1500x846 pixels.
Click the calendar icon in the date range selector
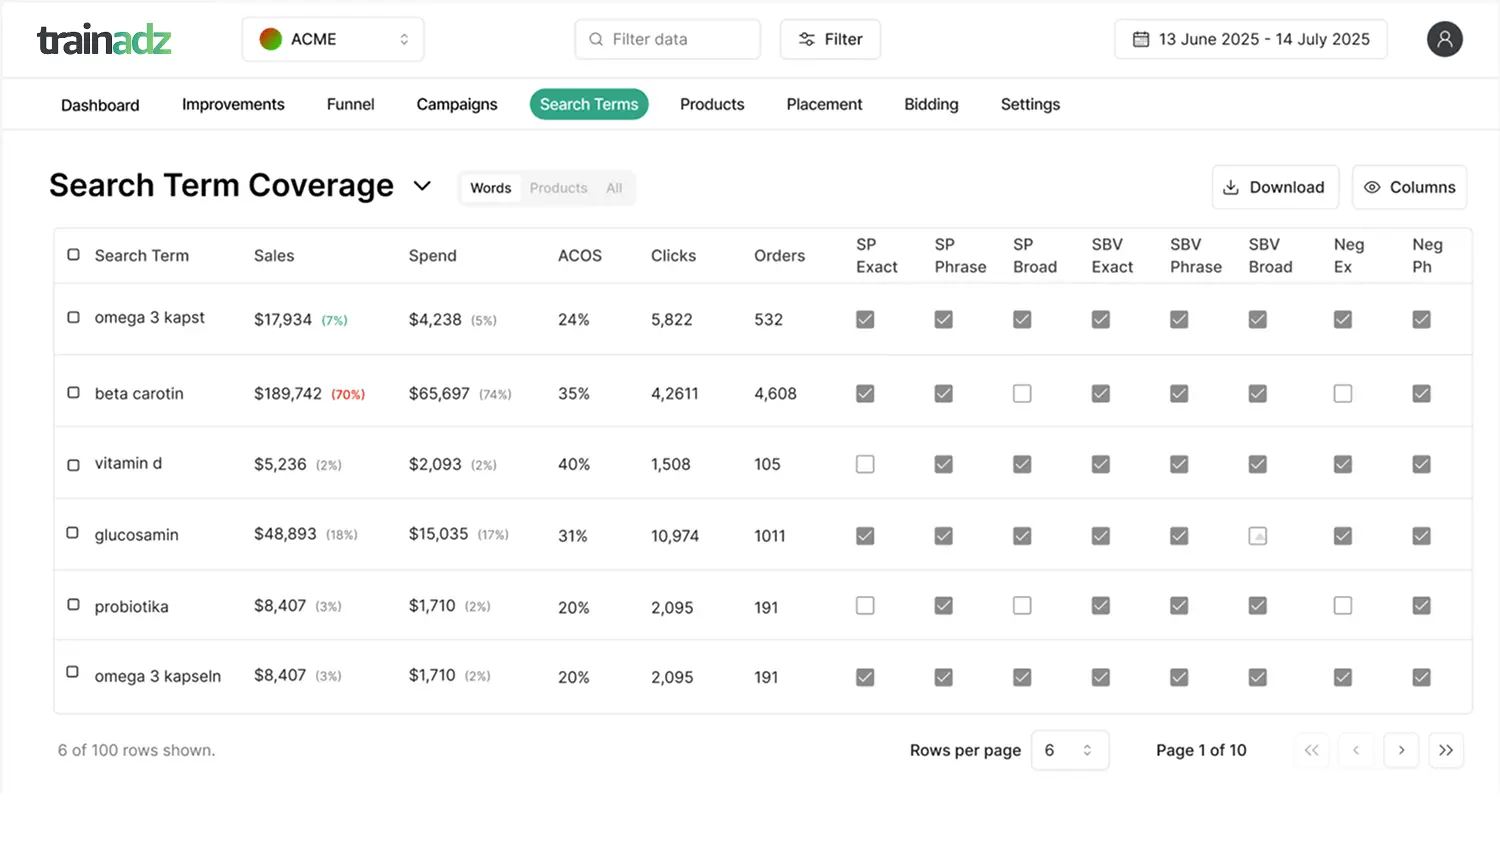(x=1139, y=39)
